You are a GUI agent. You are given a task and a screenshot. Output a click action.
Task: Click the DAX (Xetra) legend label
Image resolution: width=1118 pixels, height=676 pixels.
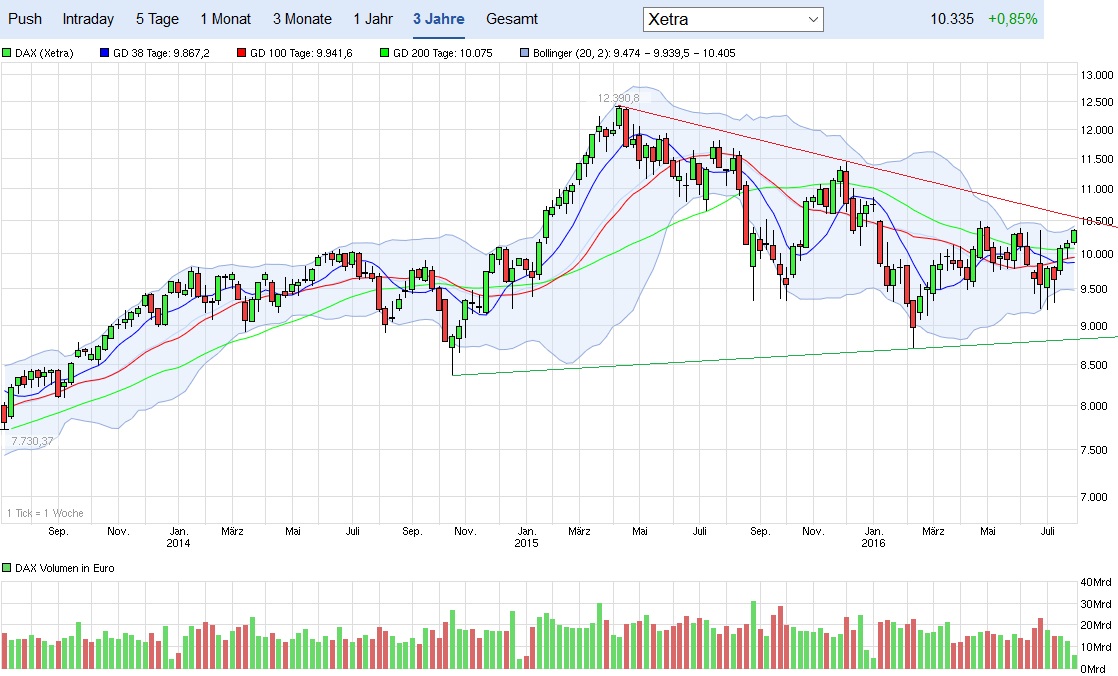coord(44,53)
